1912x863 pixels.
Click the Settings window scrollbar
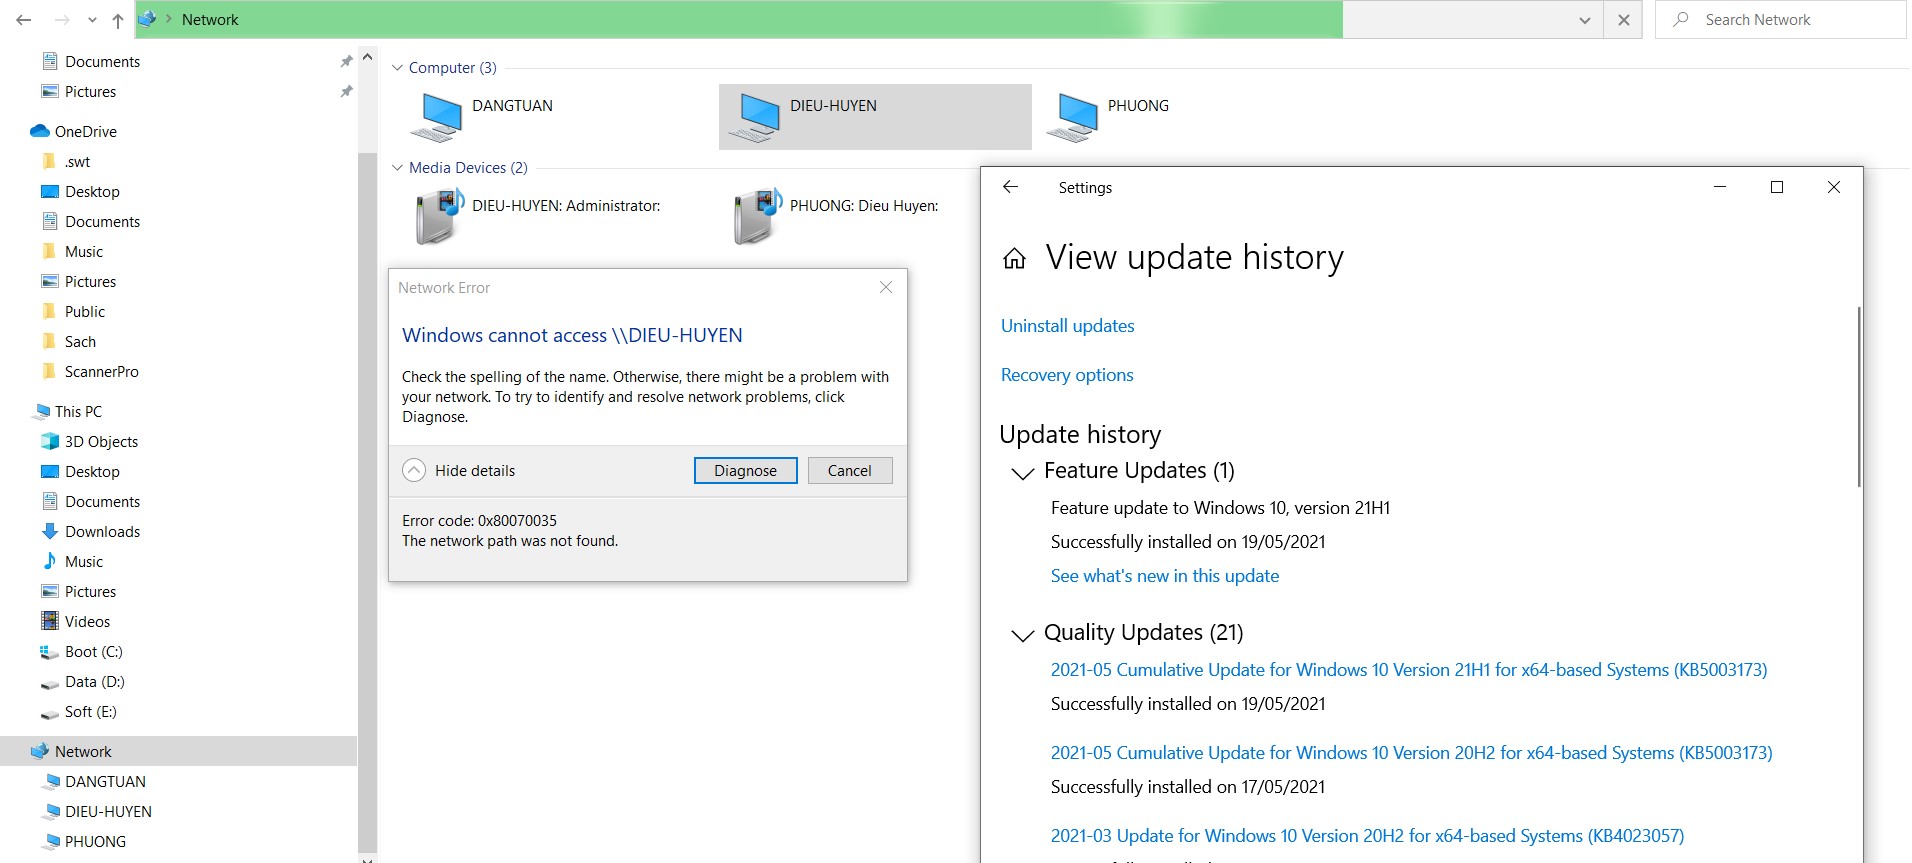coord(1859,397)
